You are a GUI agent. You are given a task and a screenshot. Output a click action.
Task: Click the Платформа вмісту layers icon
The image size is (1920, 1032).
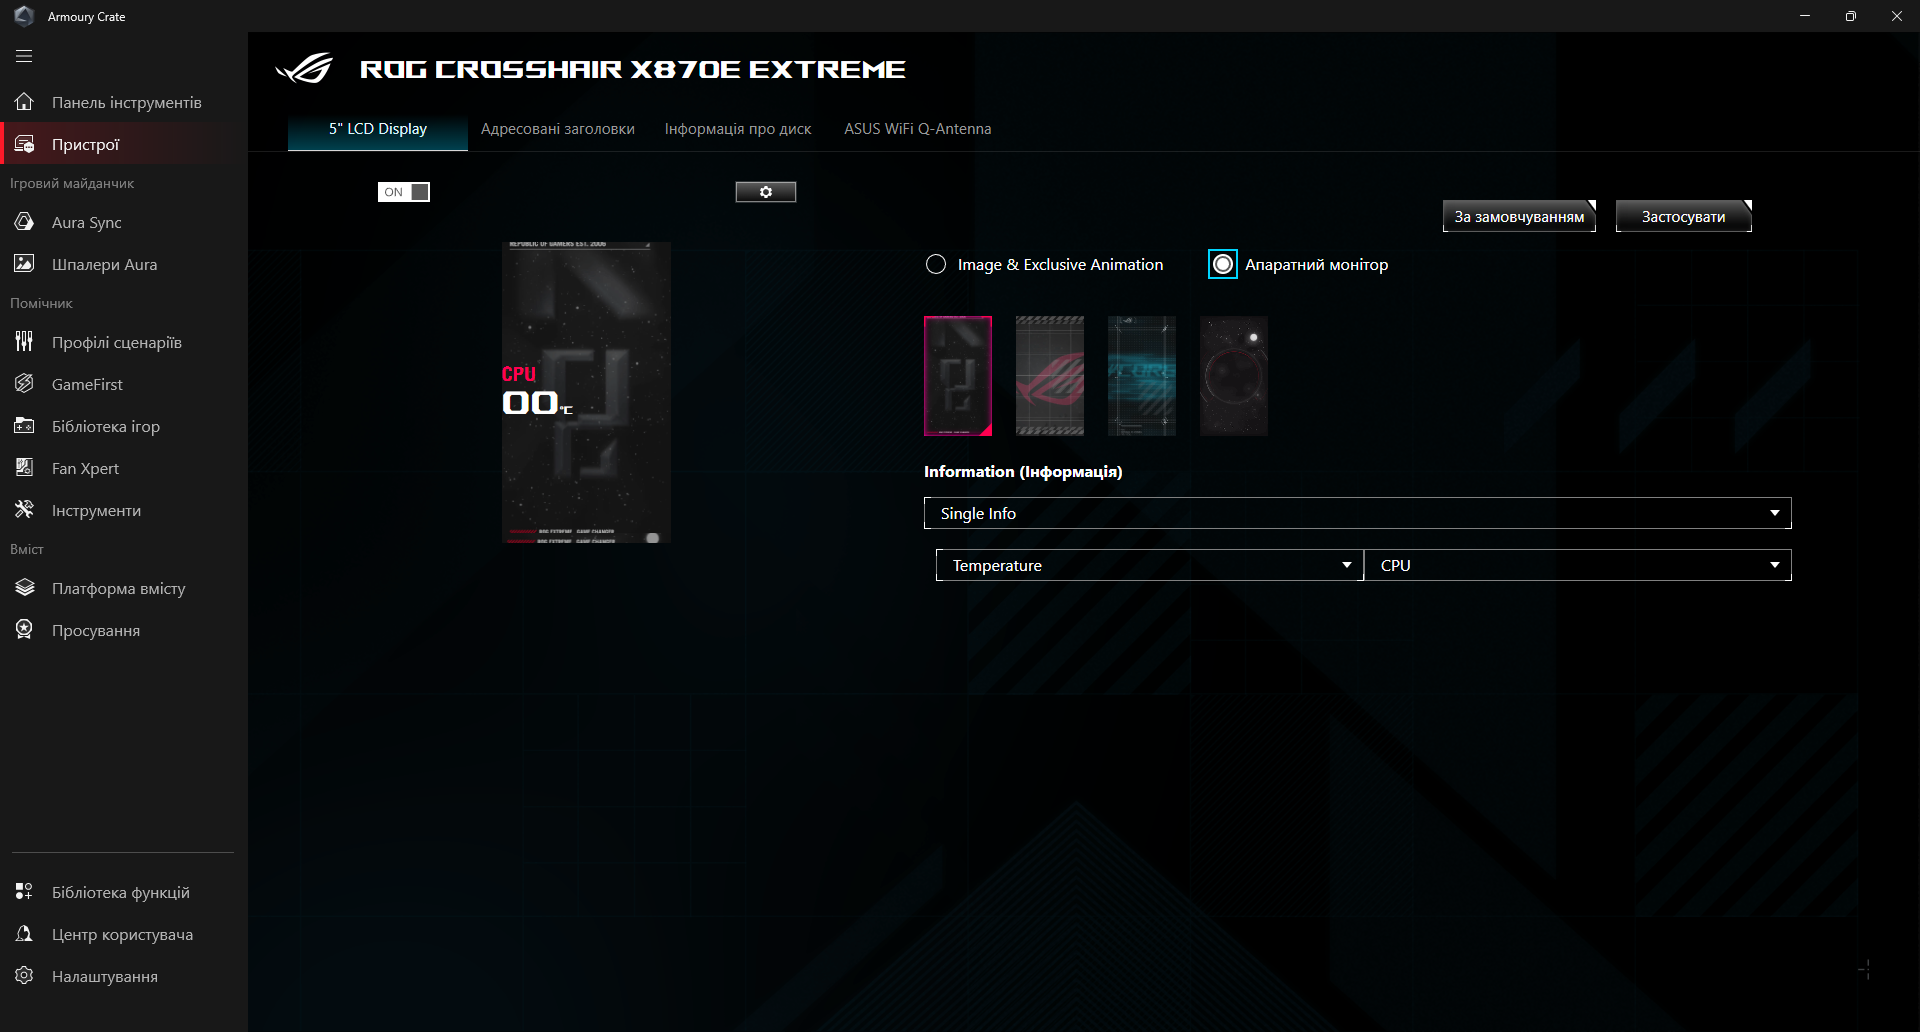tap(24, 588)
